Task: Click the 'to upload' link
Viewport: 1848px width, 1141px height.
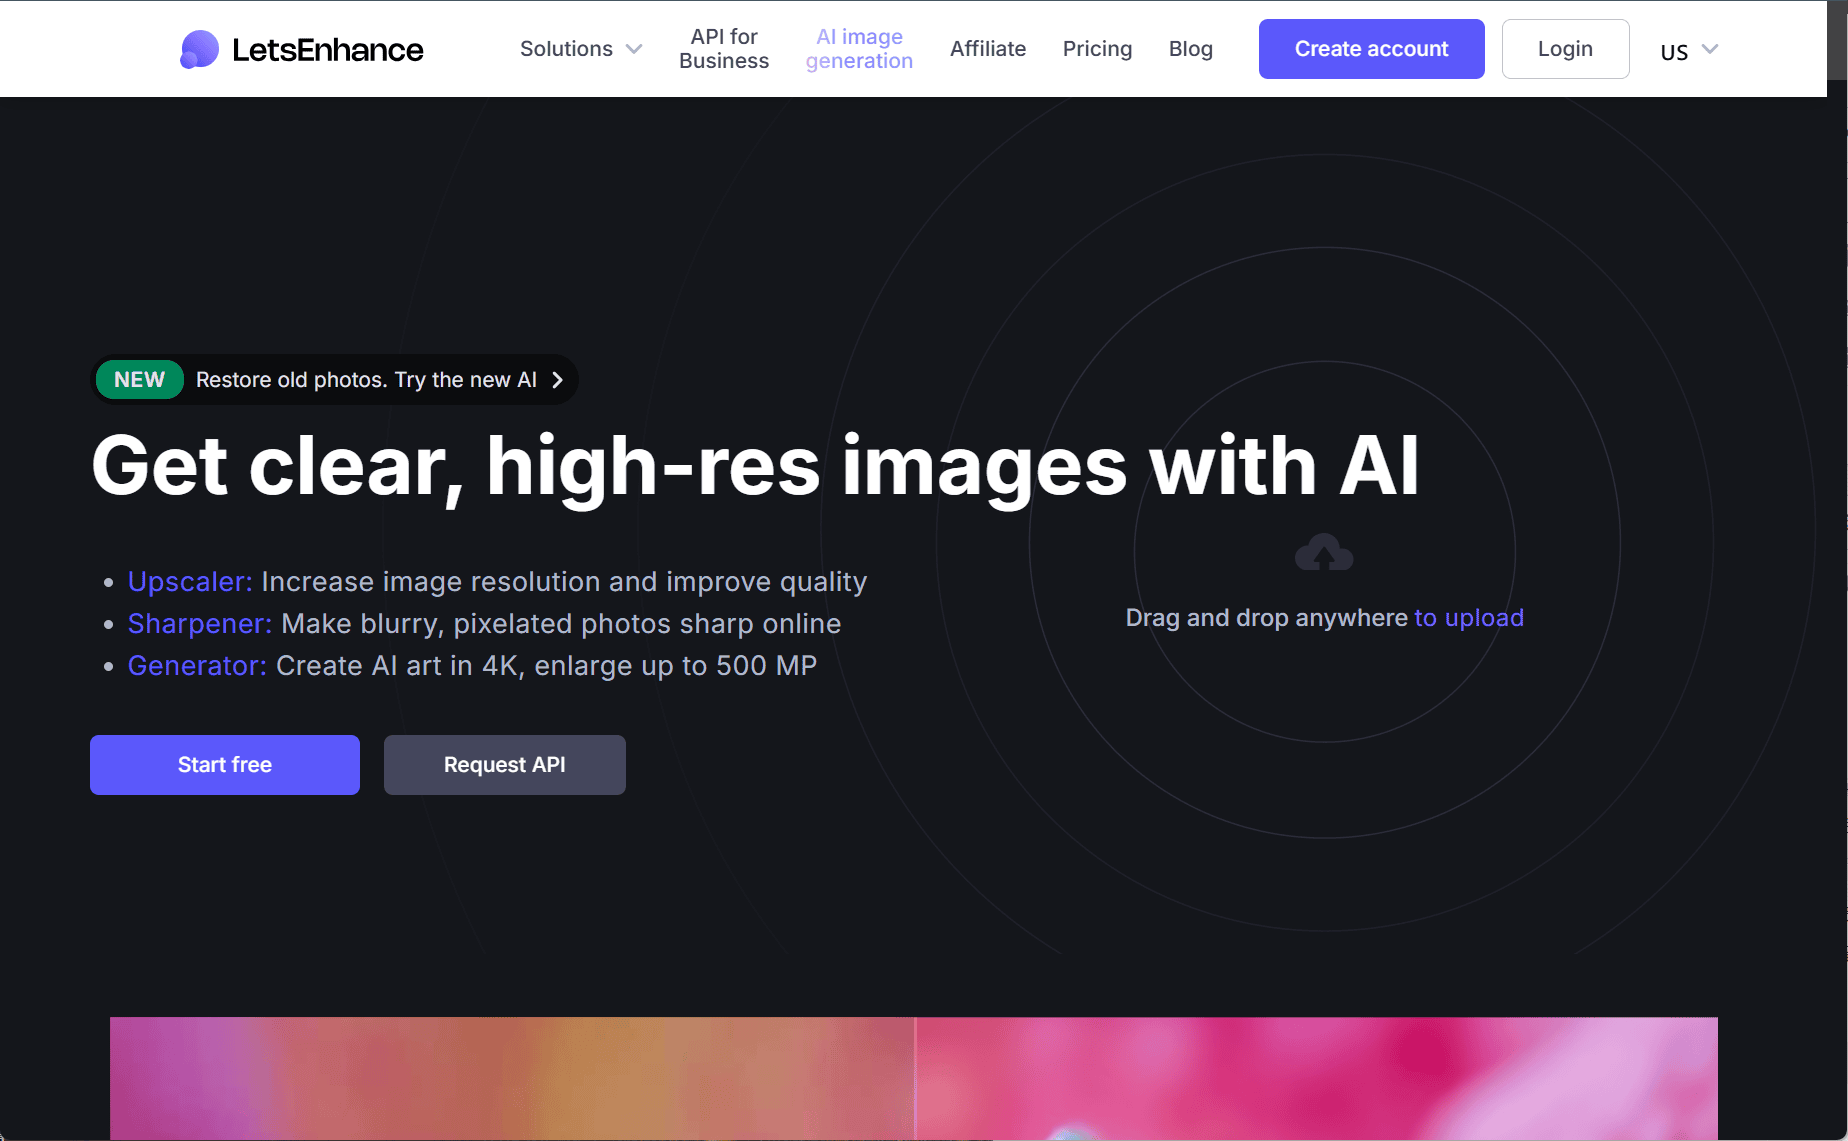Action: tap(1469, 618)
